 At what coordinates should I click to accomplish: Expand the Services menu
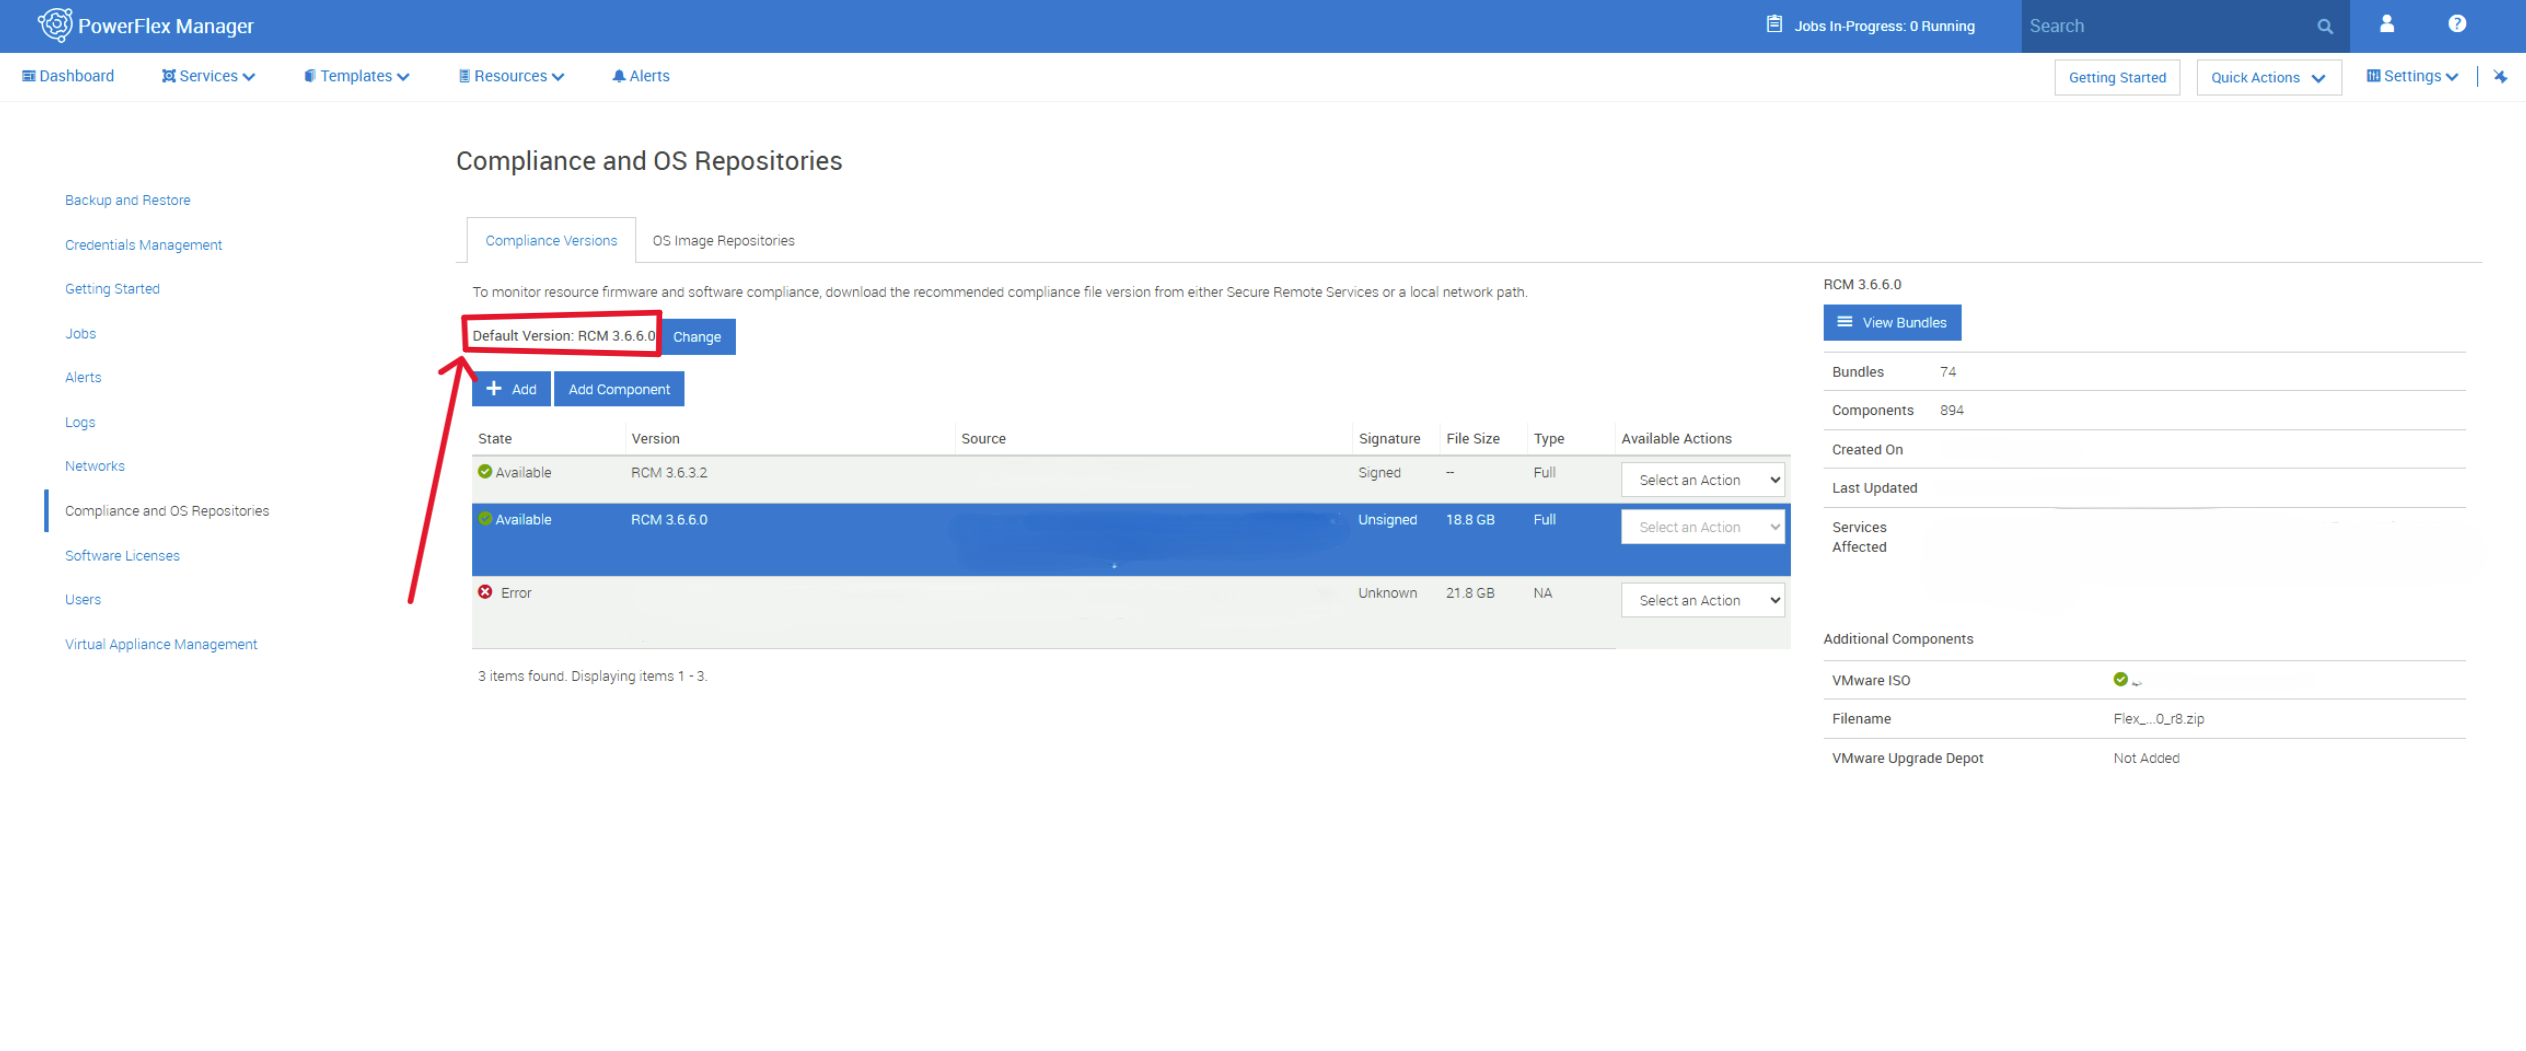point(208,76)
